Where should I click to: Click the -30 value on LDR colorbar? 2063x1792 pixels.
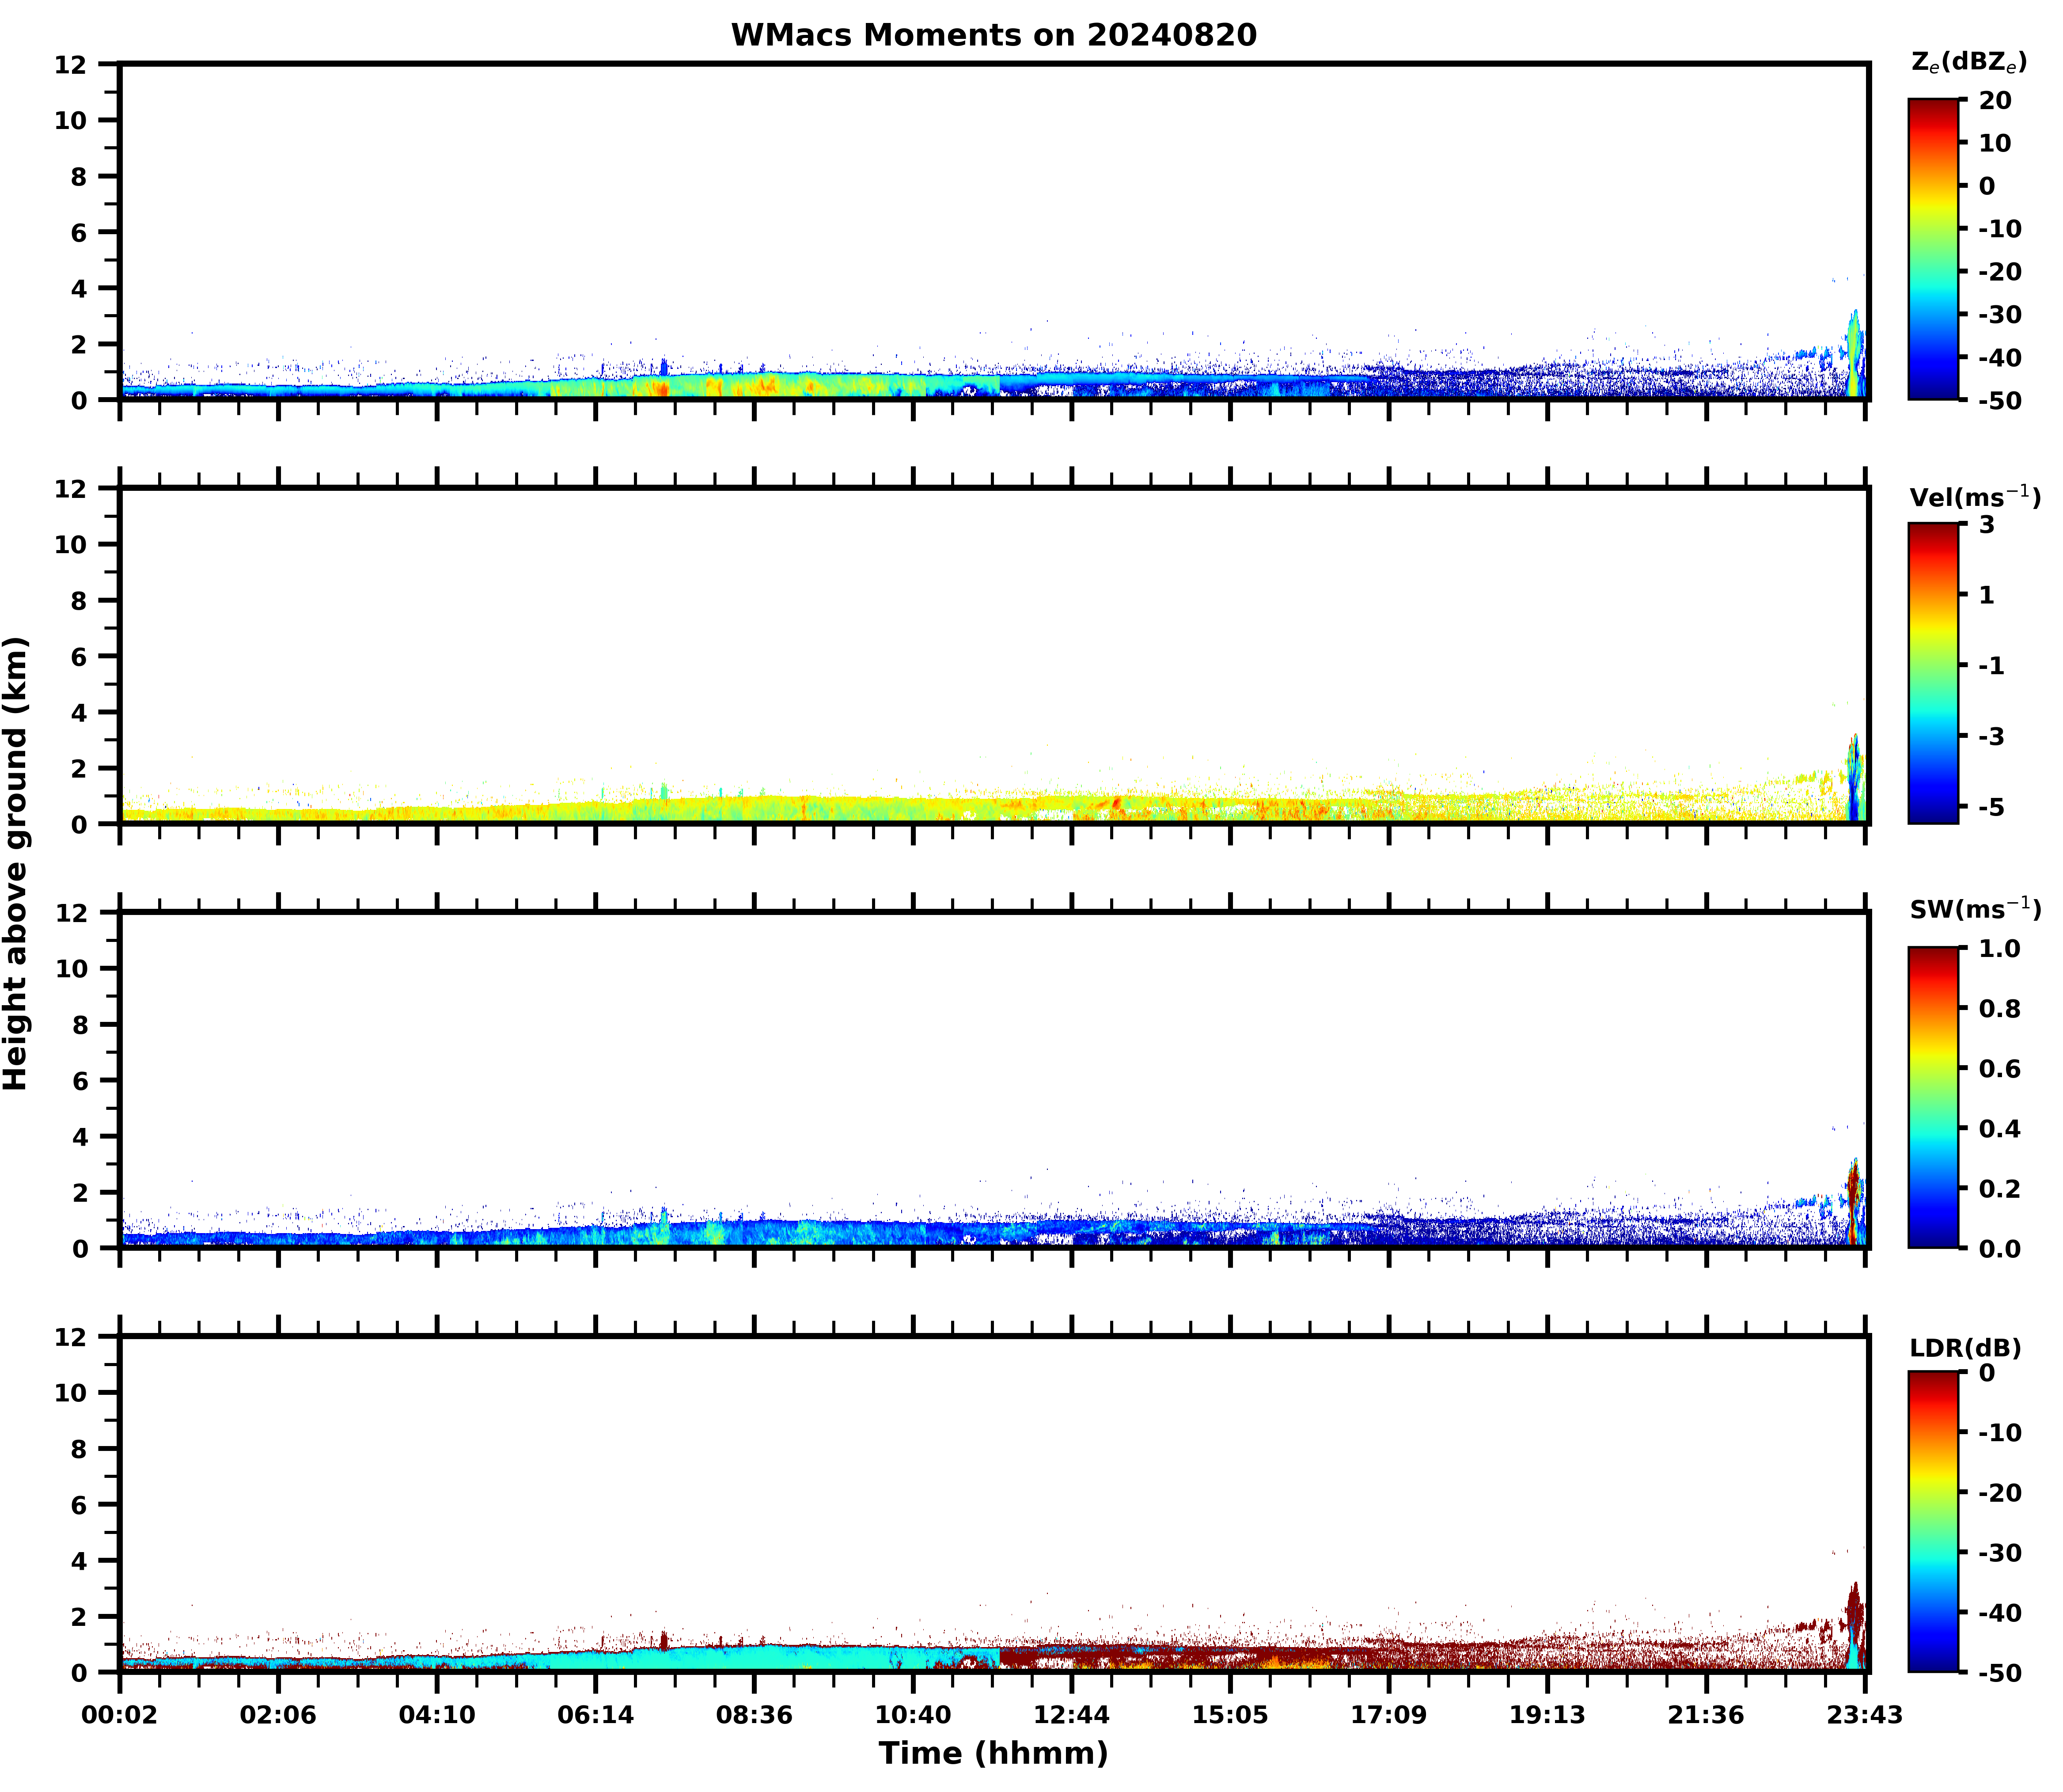[1999, 1553]
